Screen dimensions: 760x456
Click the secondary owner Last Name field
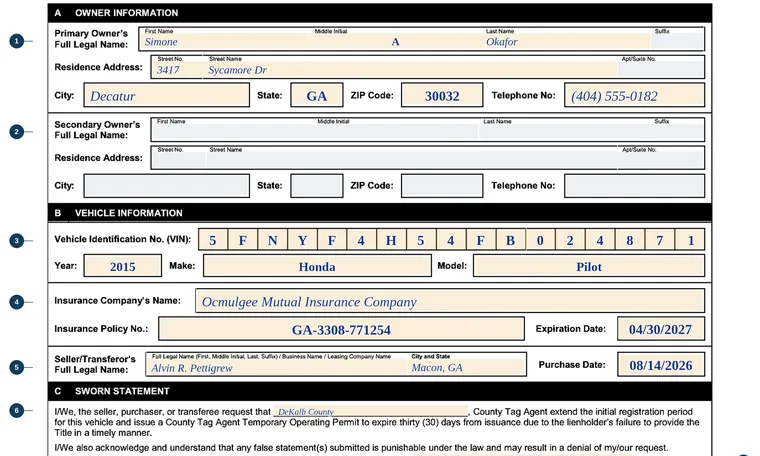[565, 130]
